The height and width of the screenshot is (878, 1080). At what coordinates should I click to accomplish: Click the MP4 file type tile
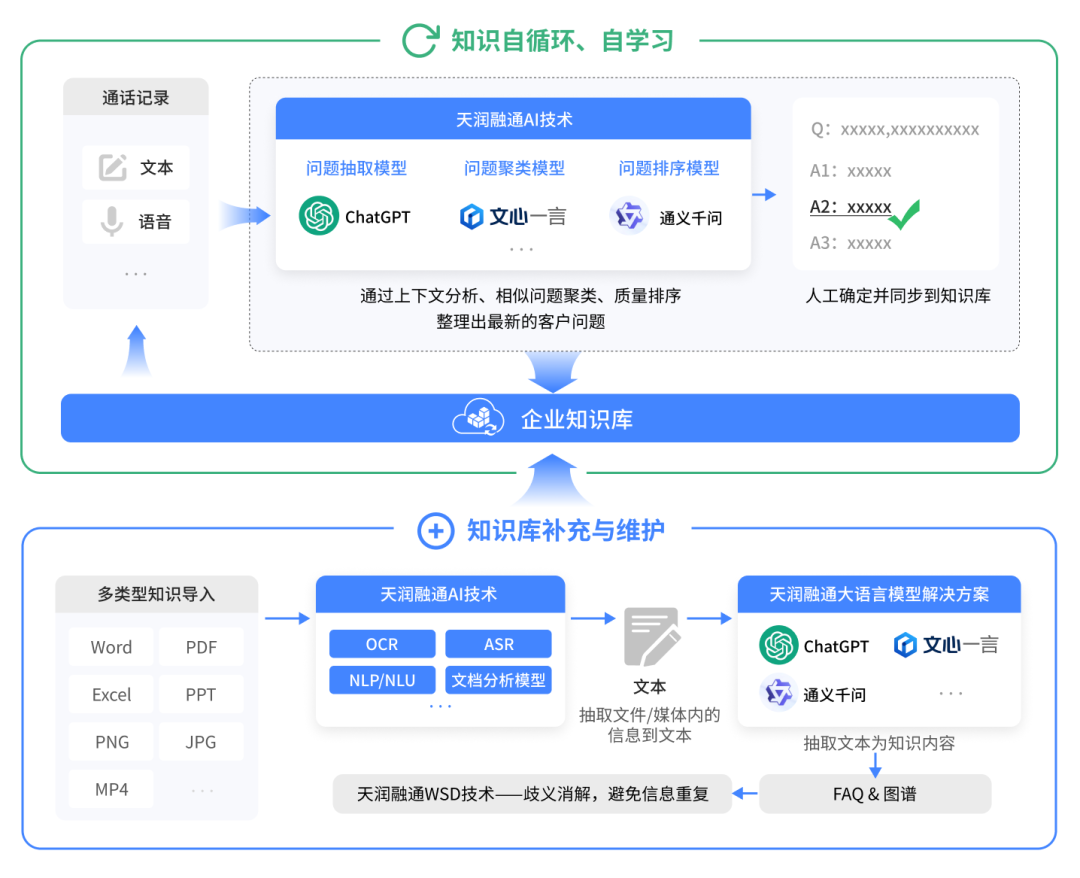coord(112,788)
